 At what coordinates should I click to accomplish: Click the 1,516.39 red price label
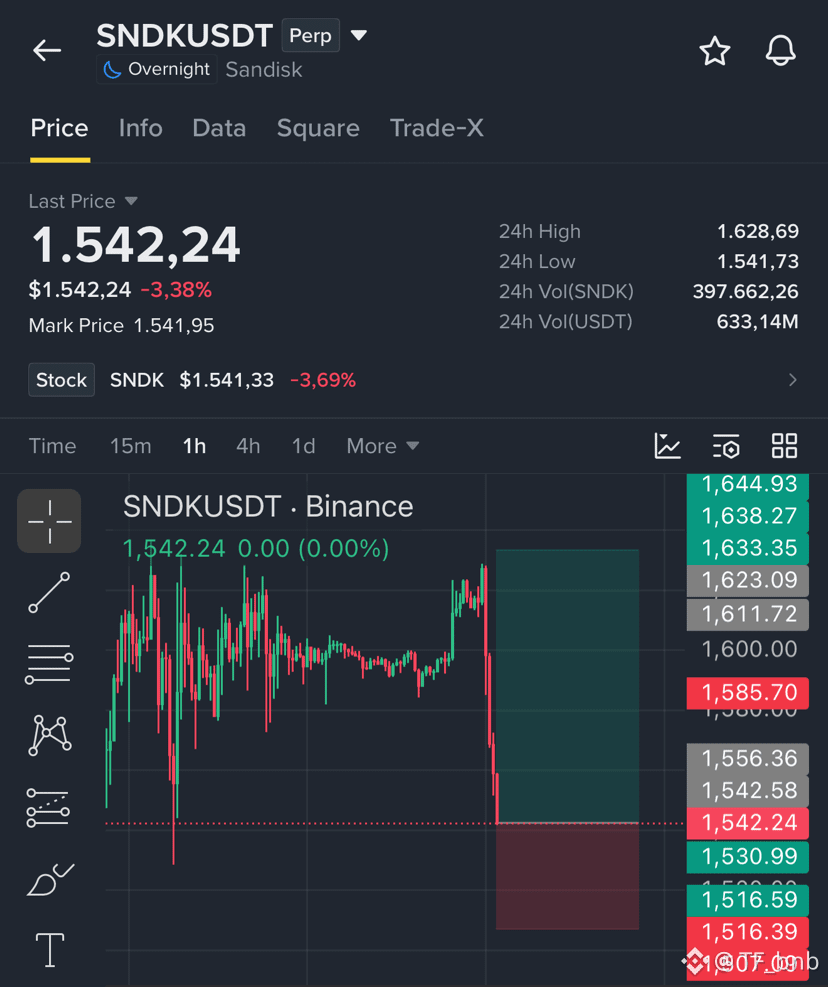(747, 932)
